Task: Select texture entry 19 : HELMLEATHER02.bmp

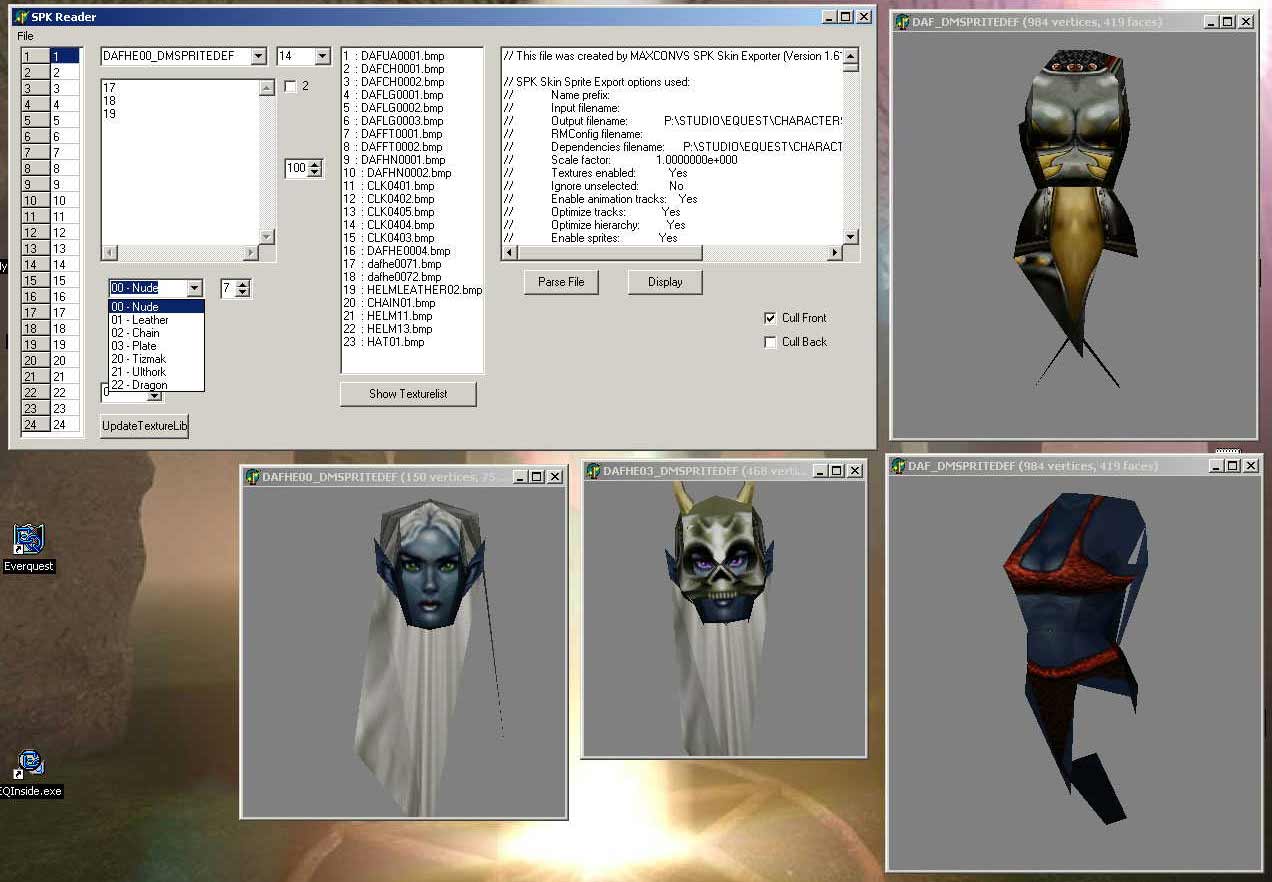Action: click(413, 290)
